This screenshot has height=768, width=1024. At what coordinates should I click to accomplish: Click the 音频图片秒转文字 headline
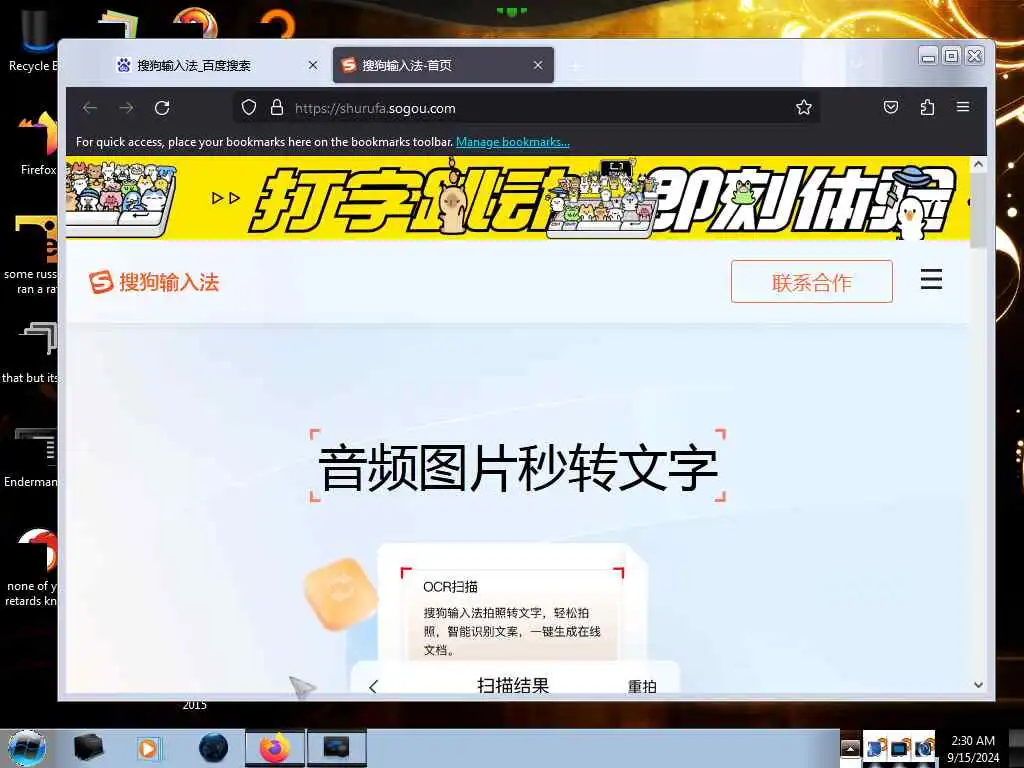518,468
